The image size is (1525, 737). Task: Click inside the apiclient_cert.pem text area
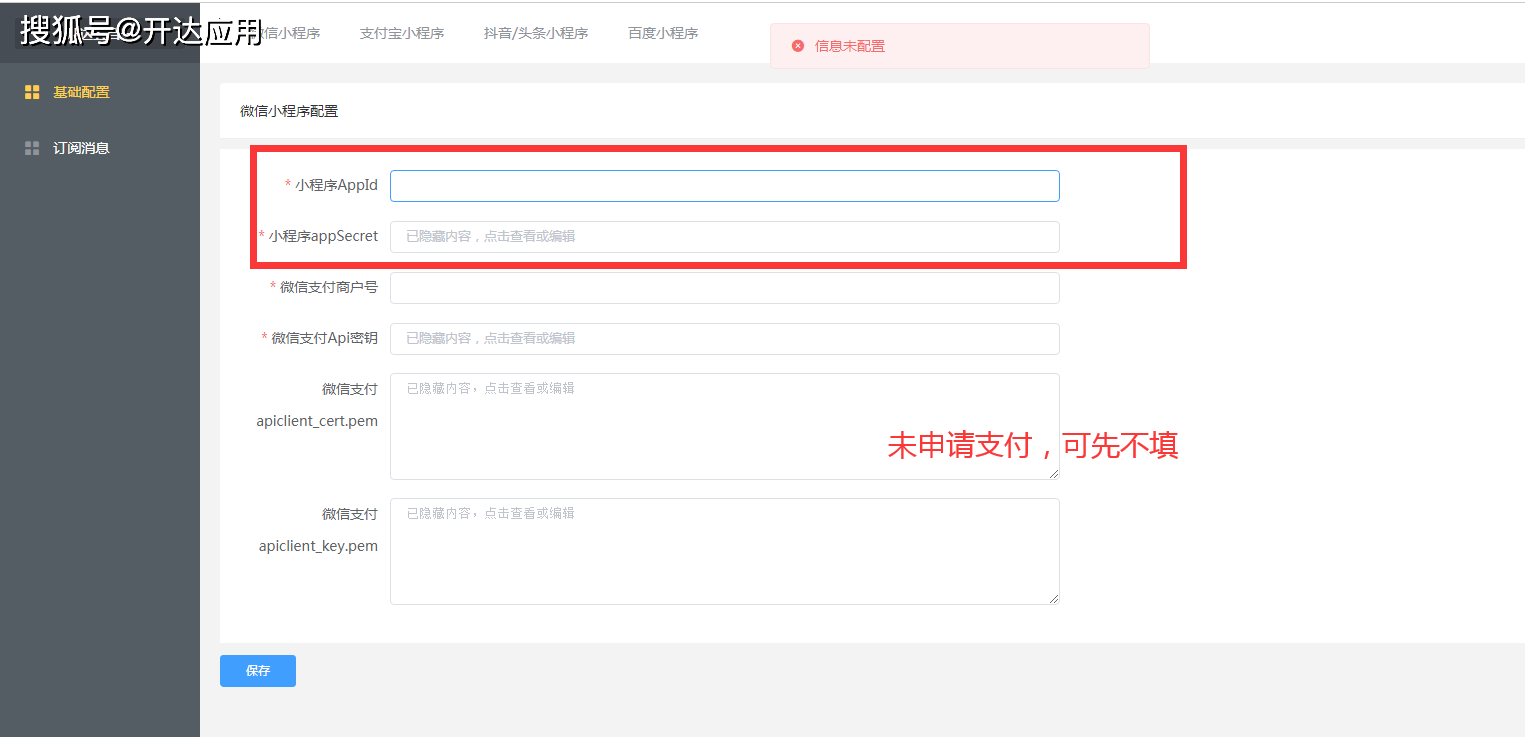[x=724, y=426]
